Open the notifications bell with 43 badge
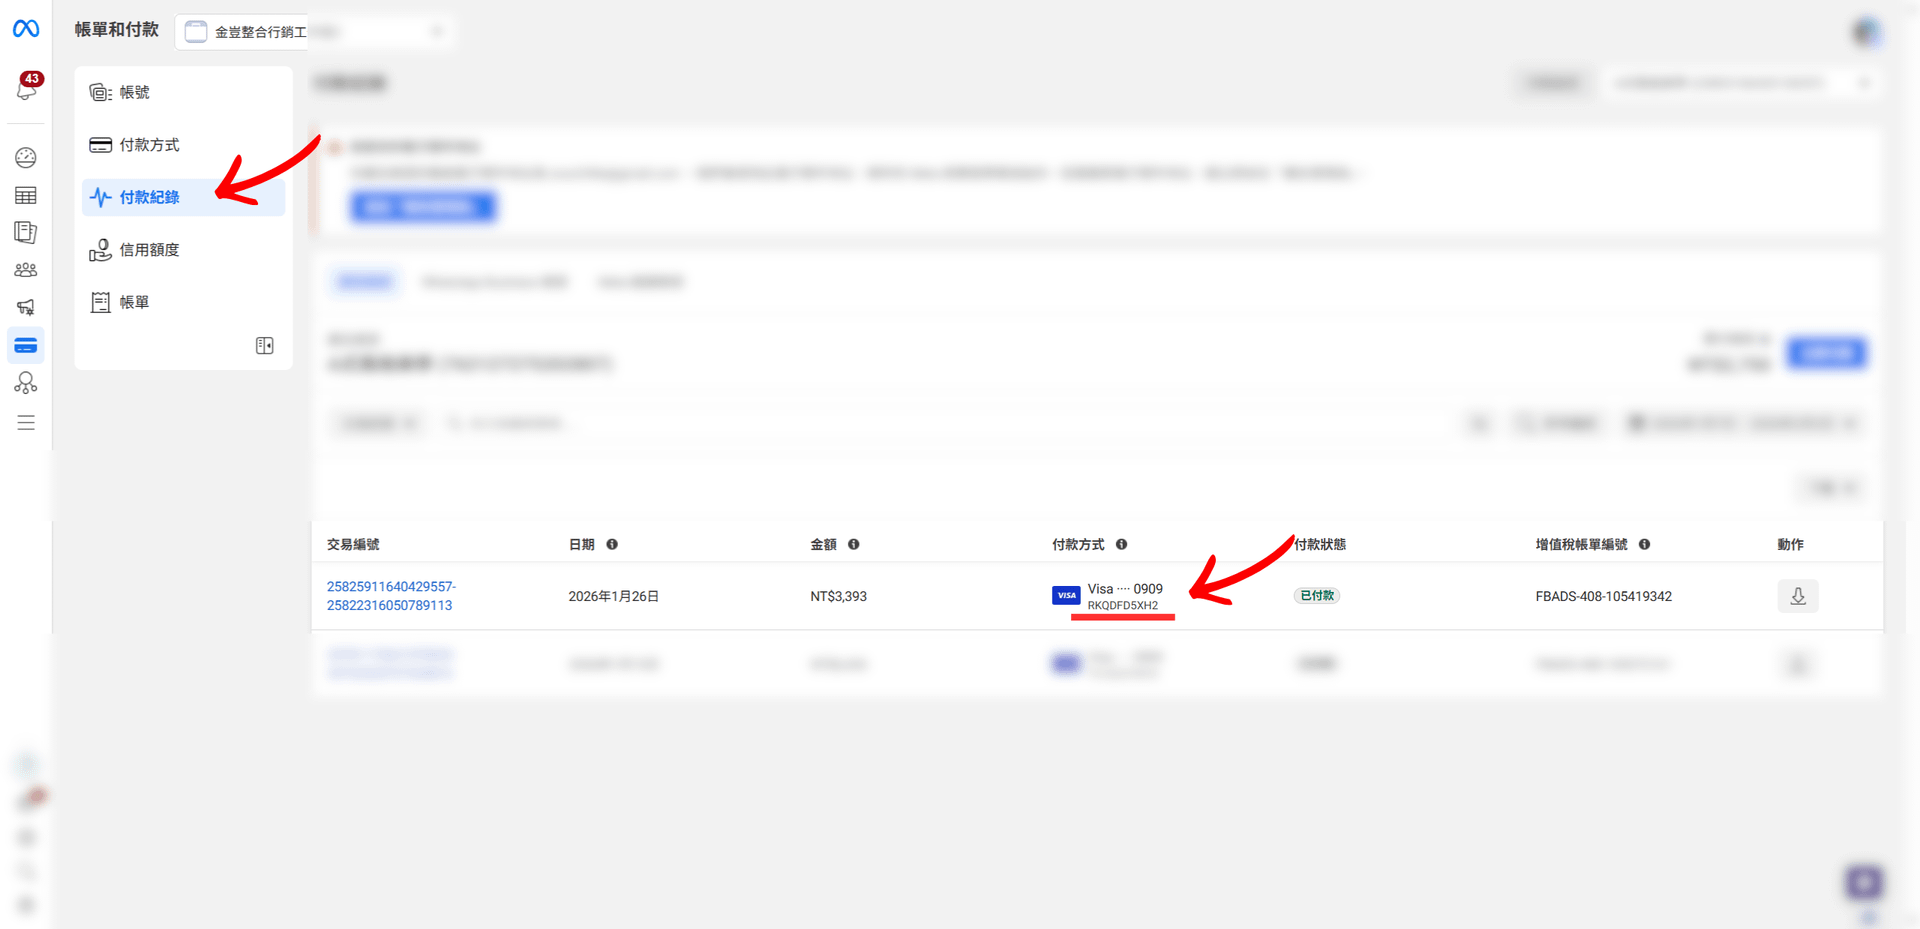This screenshot has width=1920, height=929. (x=26, y=88)
